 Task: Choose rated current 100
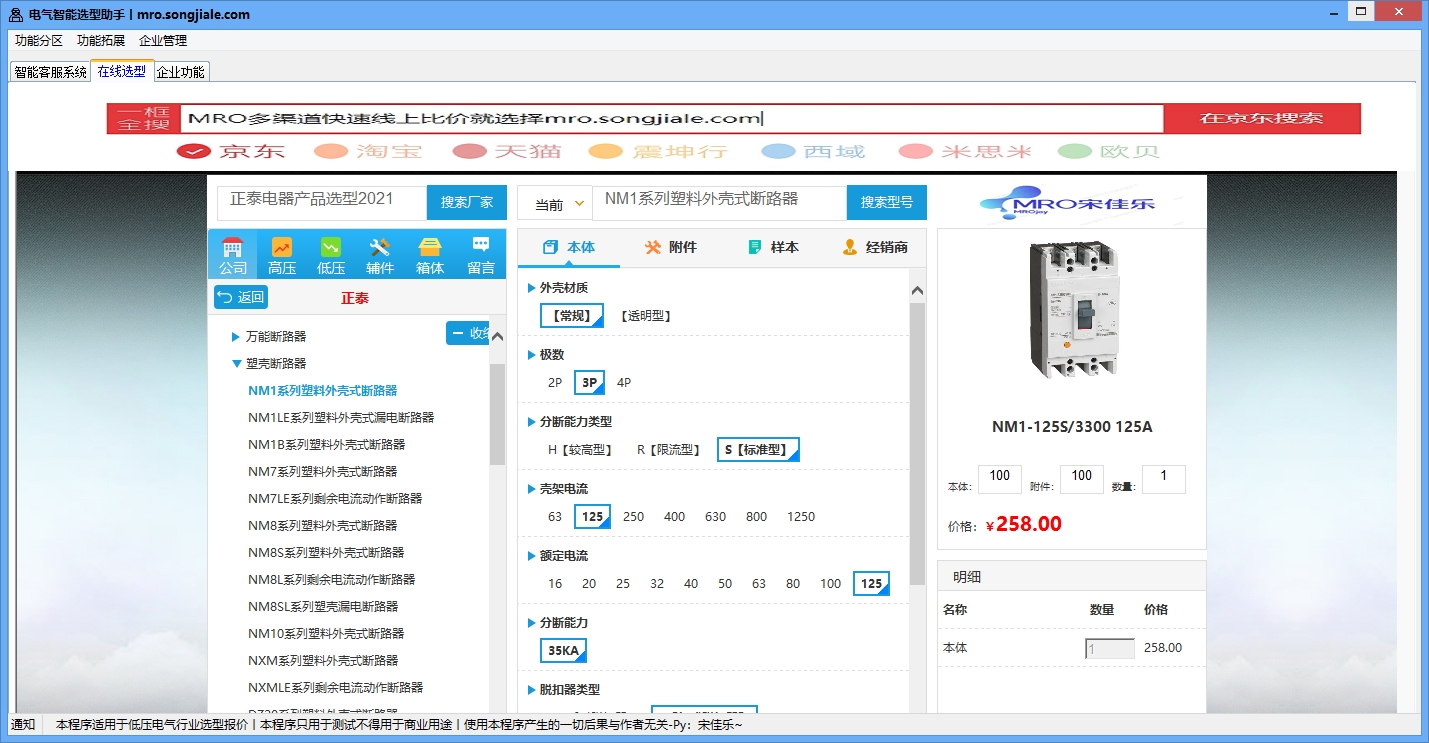tap(831, 584)
